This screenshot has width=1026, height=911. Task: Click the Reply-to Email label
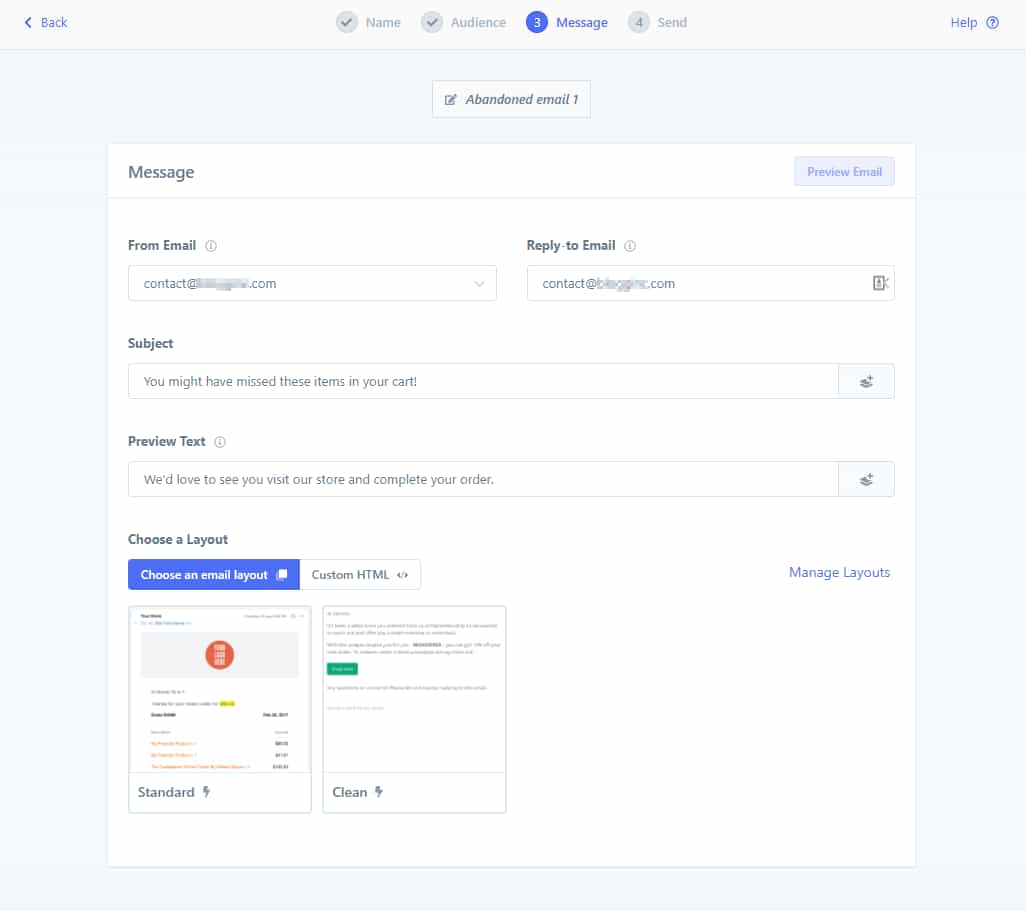[571, 245]
